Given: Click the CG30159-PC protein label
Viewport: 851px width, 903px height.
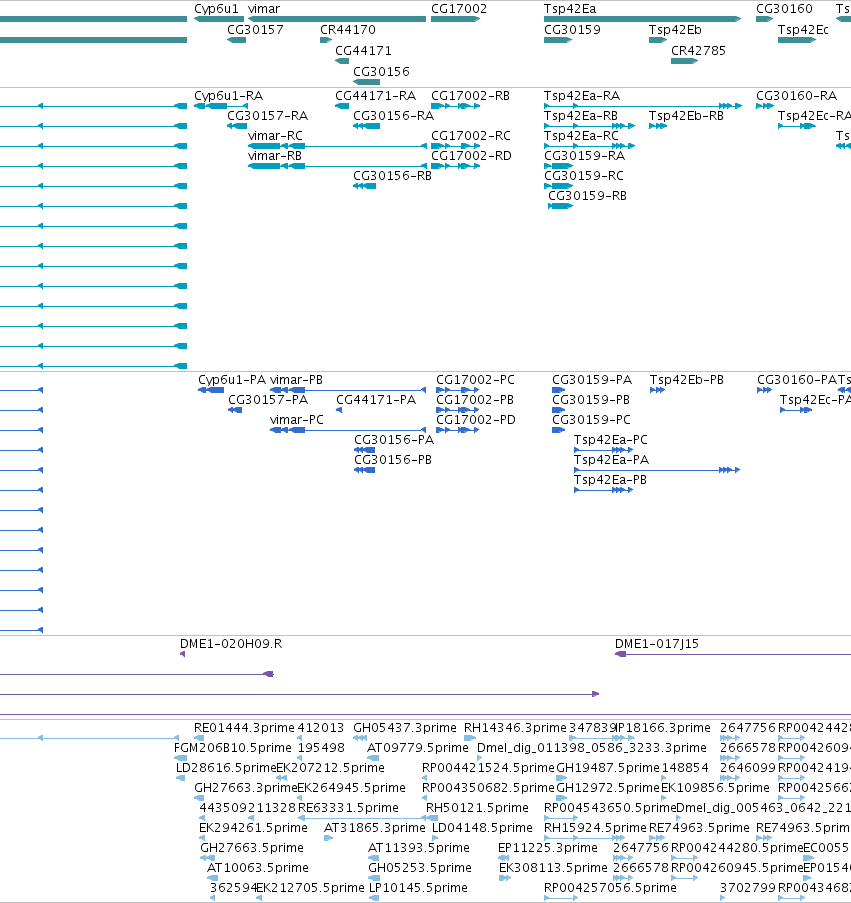Looking at the screenshot, I should click(x=591, y=420).
